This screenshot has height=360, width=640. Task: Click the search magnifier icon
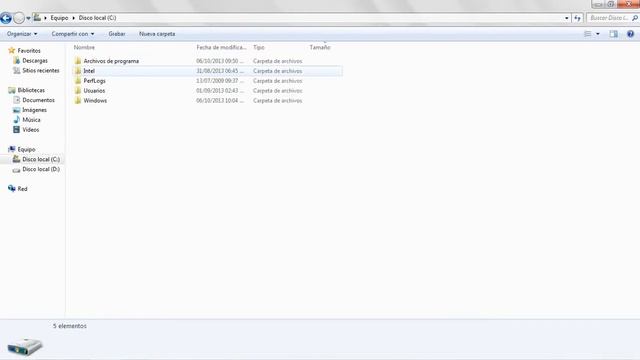point(635,18)
